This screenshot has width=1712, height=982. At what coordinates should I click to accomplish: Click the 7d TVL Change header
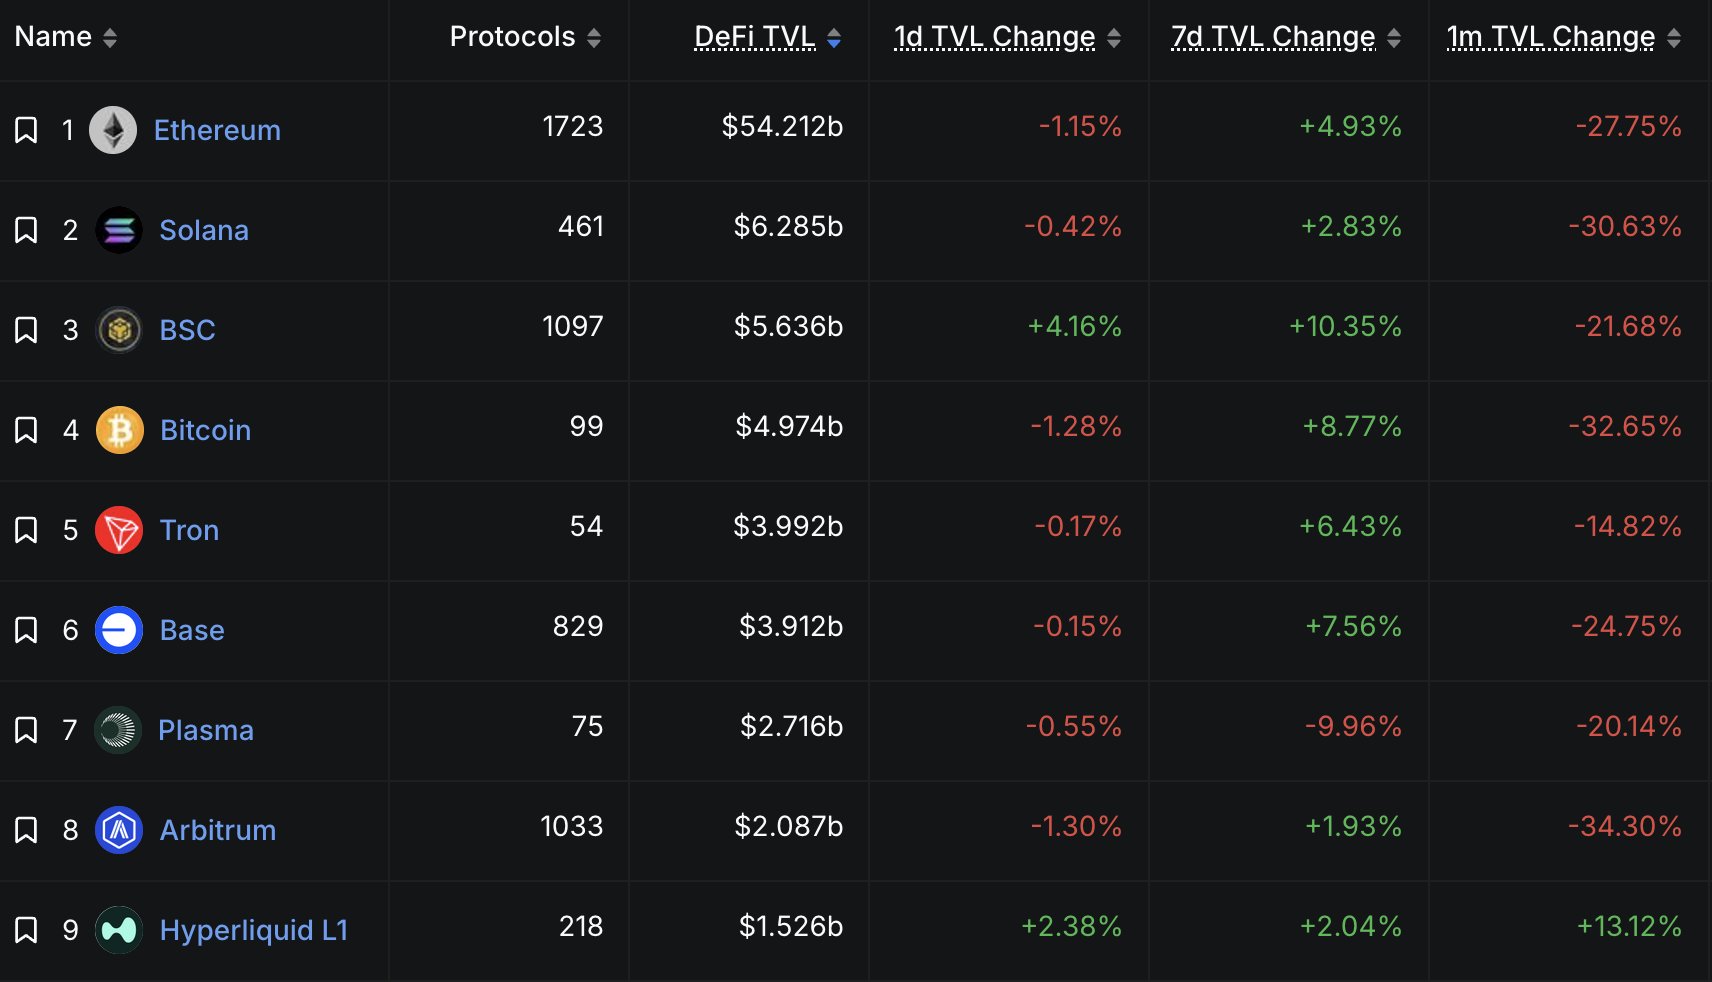point(1273,37)
